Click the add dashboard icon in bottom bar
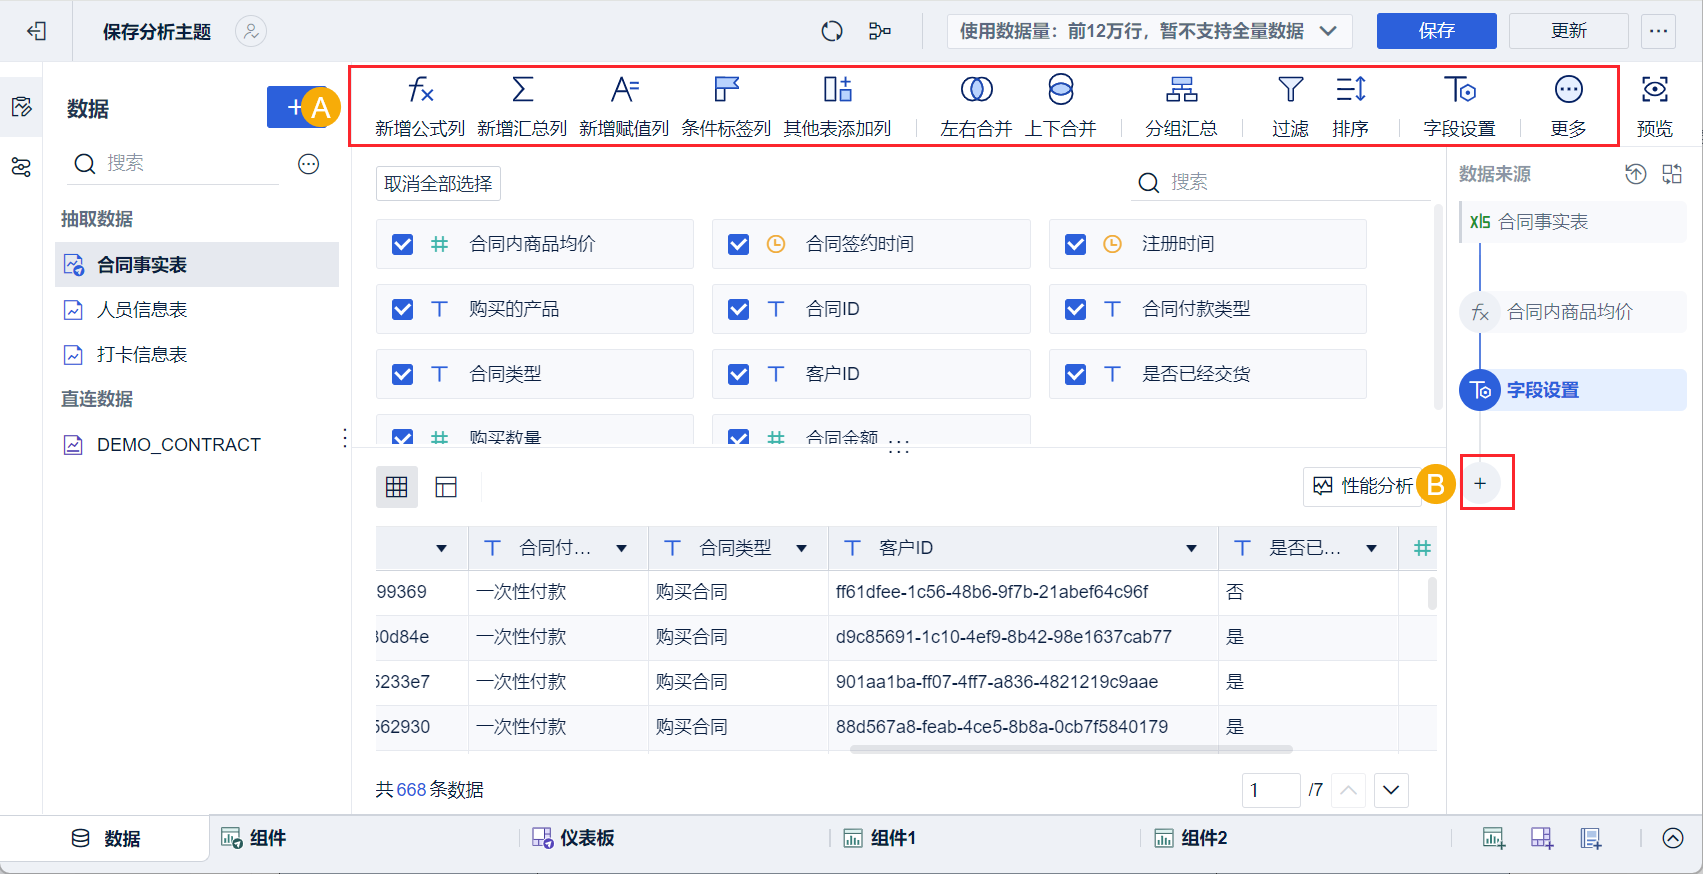The width and height of the screenshot is (1703, 874). point(1542,838)
